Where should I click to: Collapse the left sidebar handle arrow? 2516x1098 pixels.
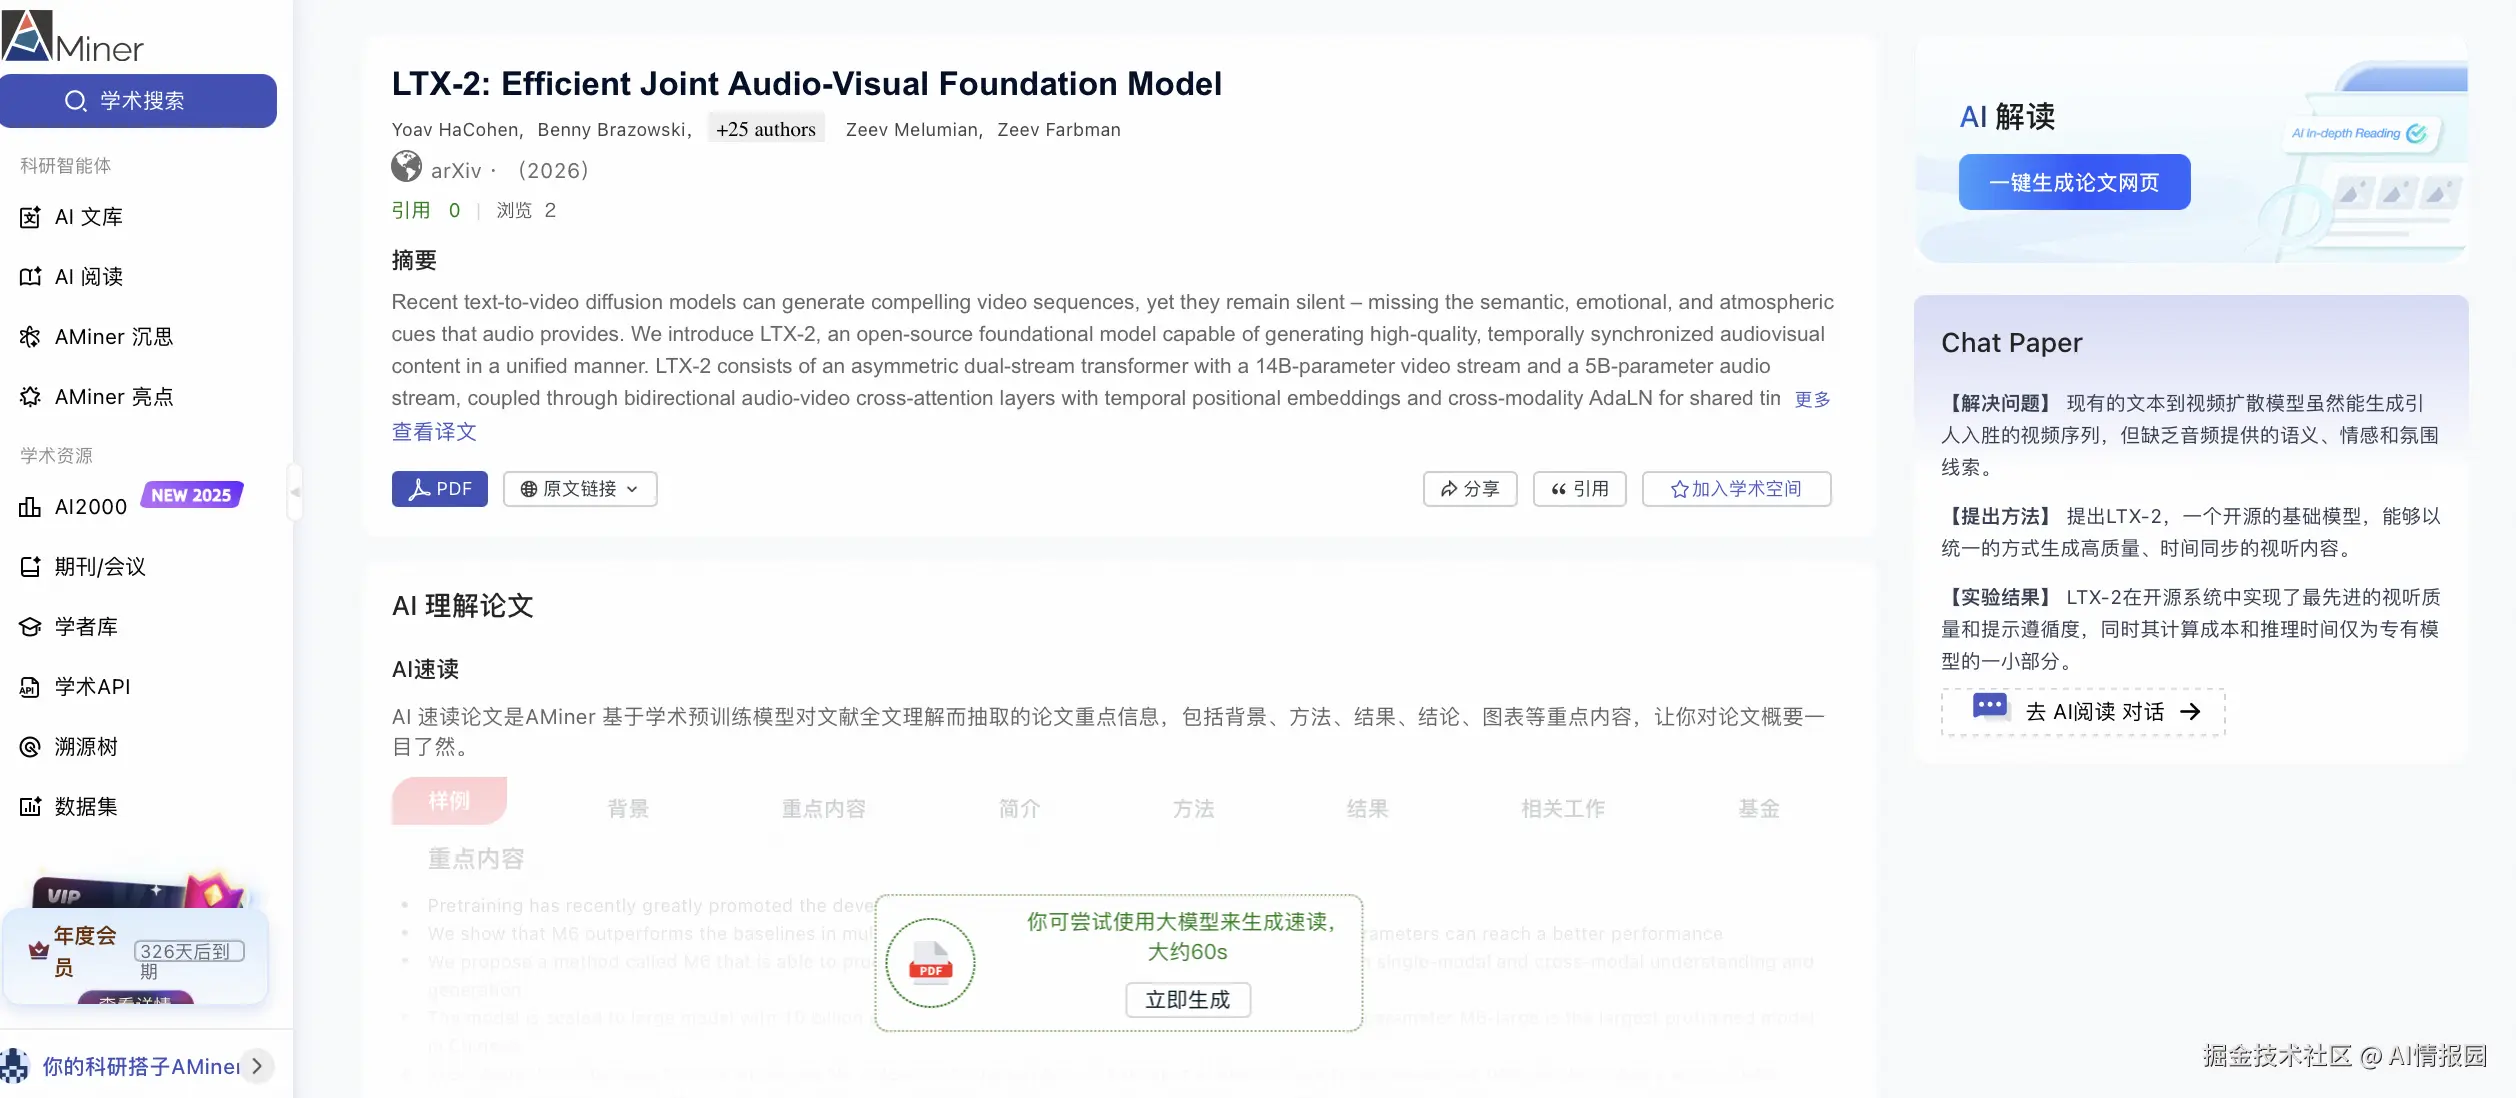point(295,492)
